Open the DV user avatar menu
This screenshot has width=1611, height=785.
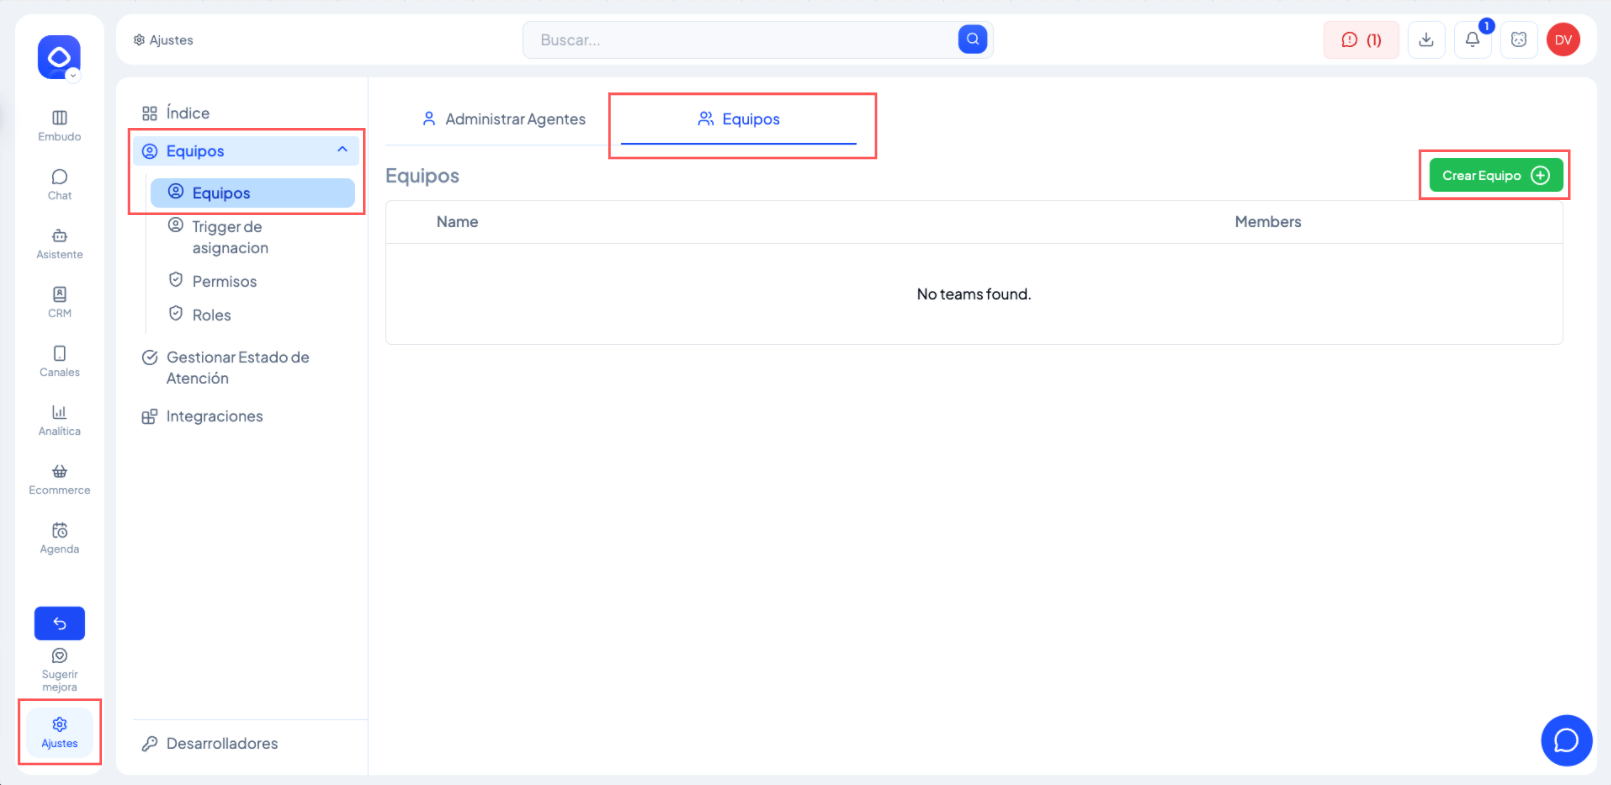point(1563,40)
